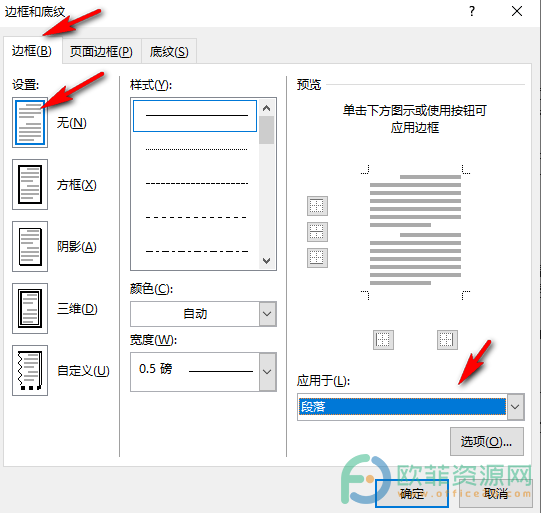
Task: Expand the 宽度(W) width dropdown arrow
Action: (267, 372)
